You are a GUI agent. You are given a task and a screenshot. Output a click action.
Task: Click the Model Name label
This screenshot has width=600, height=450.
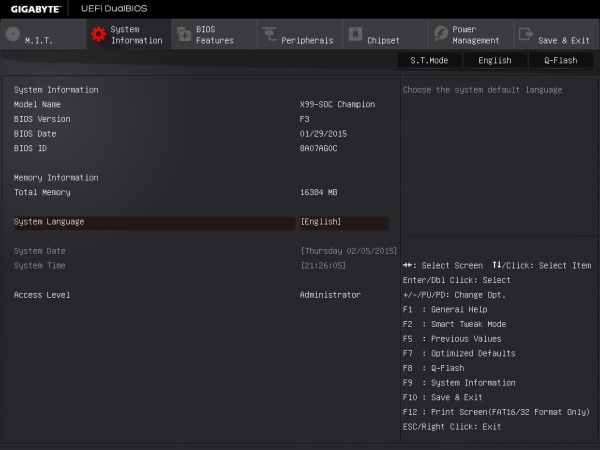click(x=37, y=104)
